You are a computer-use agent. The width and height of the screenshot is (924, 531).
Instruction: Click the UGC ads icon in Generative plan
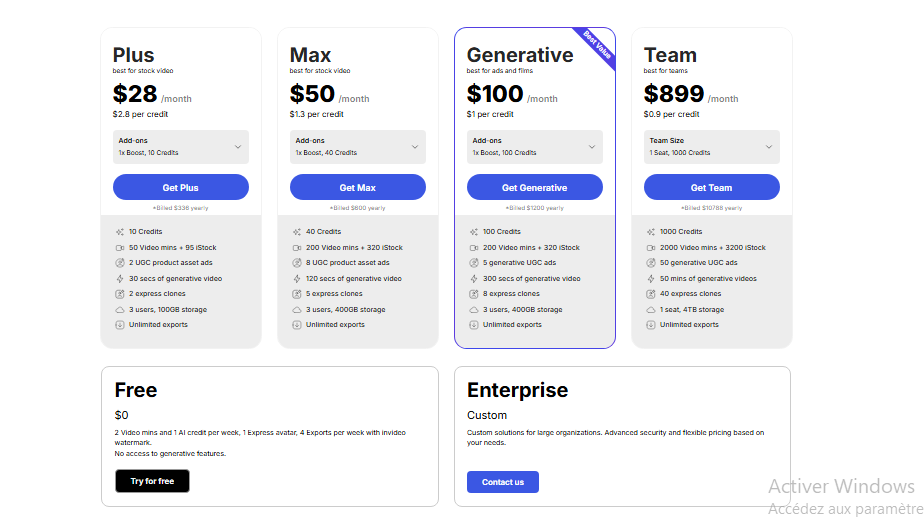click(x=473, y=263)
